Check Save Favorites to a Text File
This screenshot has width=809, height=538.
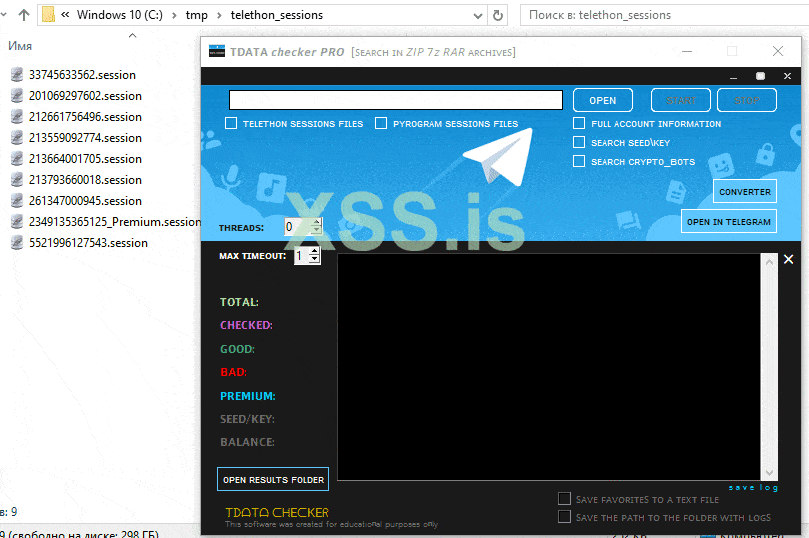pyautogui.click(x=564, y=498)
